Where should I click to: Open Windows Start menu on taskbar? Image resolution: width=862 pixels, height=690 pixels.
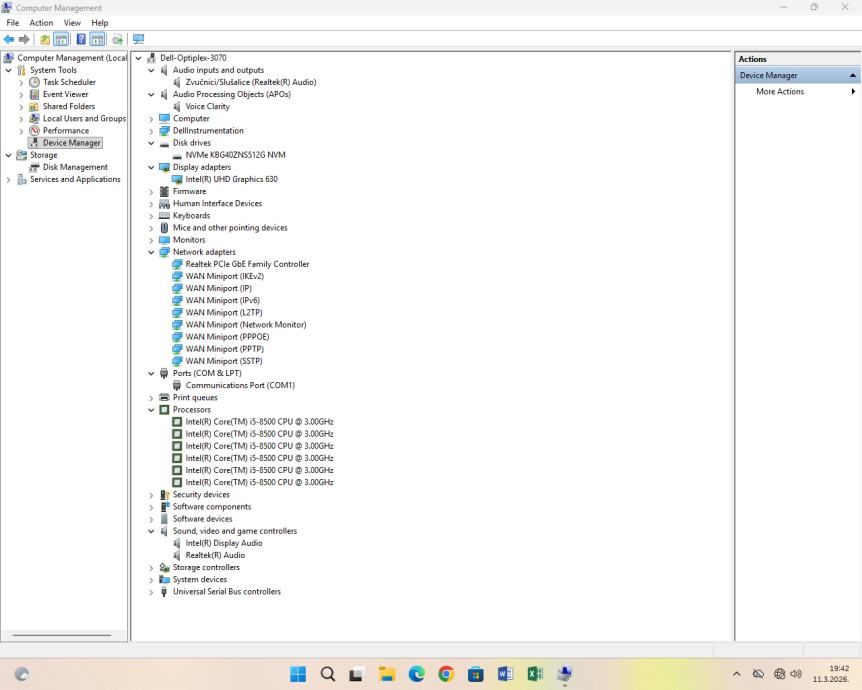(x=298, y=674)
